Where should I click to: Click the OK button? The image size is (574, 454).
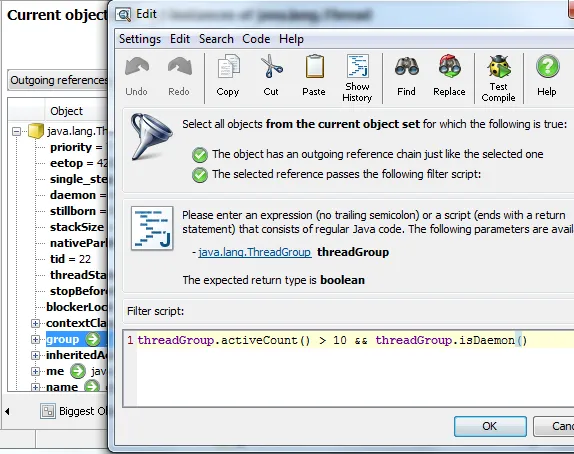(490, 426)
